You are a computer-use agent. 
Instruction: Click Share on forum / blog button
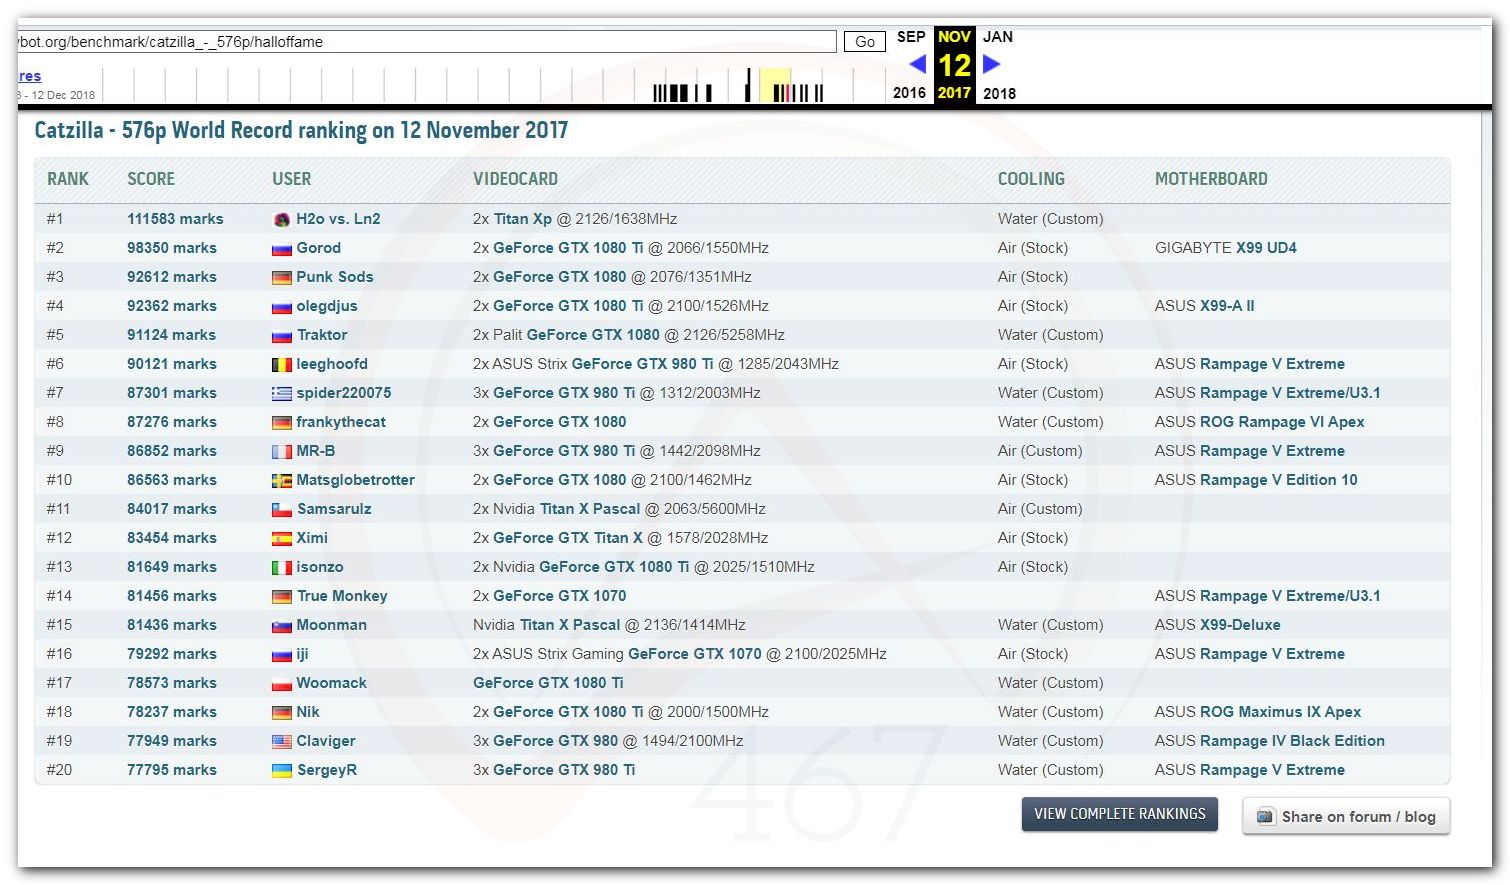[x=1346, y=816]
